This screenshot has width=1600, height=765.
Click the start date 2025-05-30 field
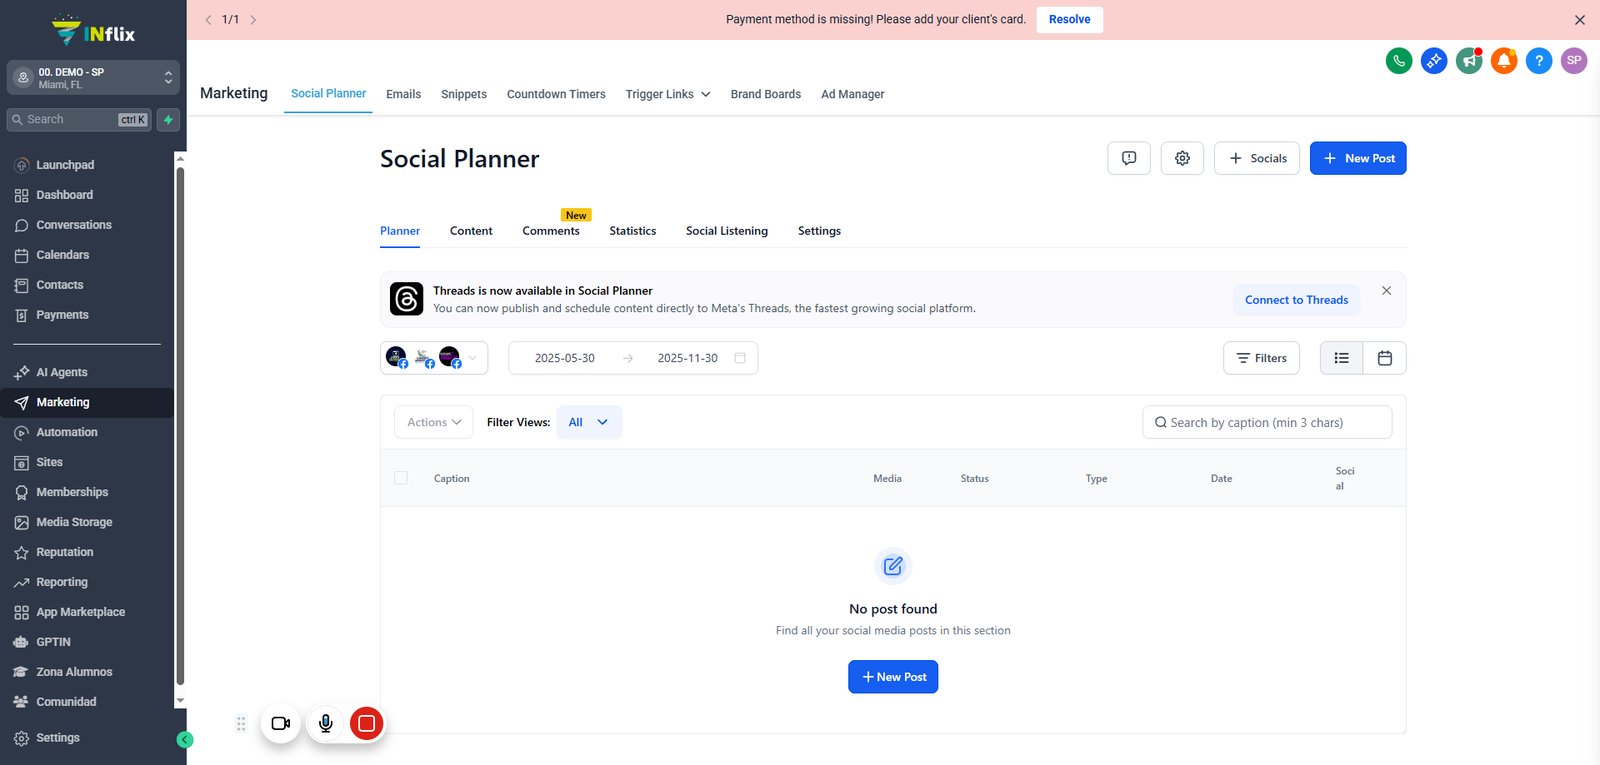pyautogui.click(x=564, y=358)
